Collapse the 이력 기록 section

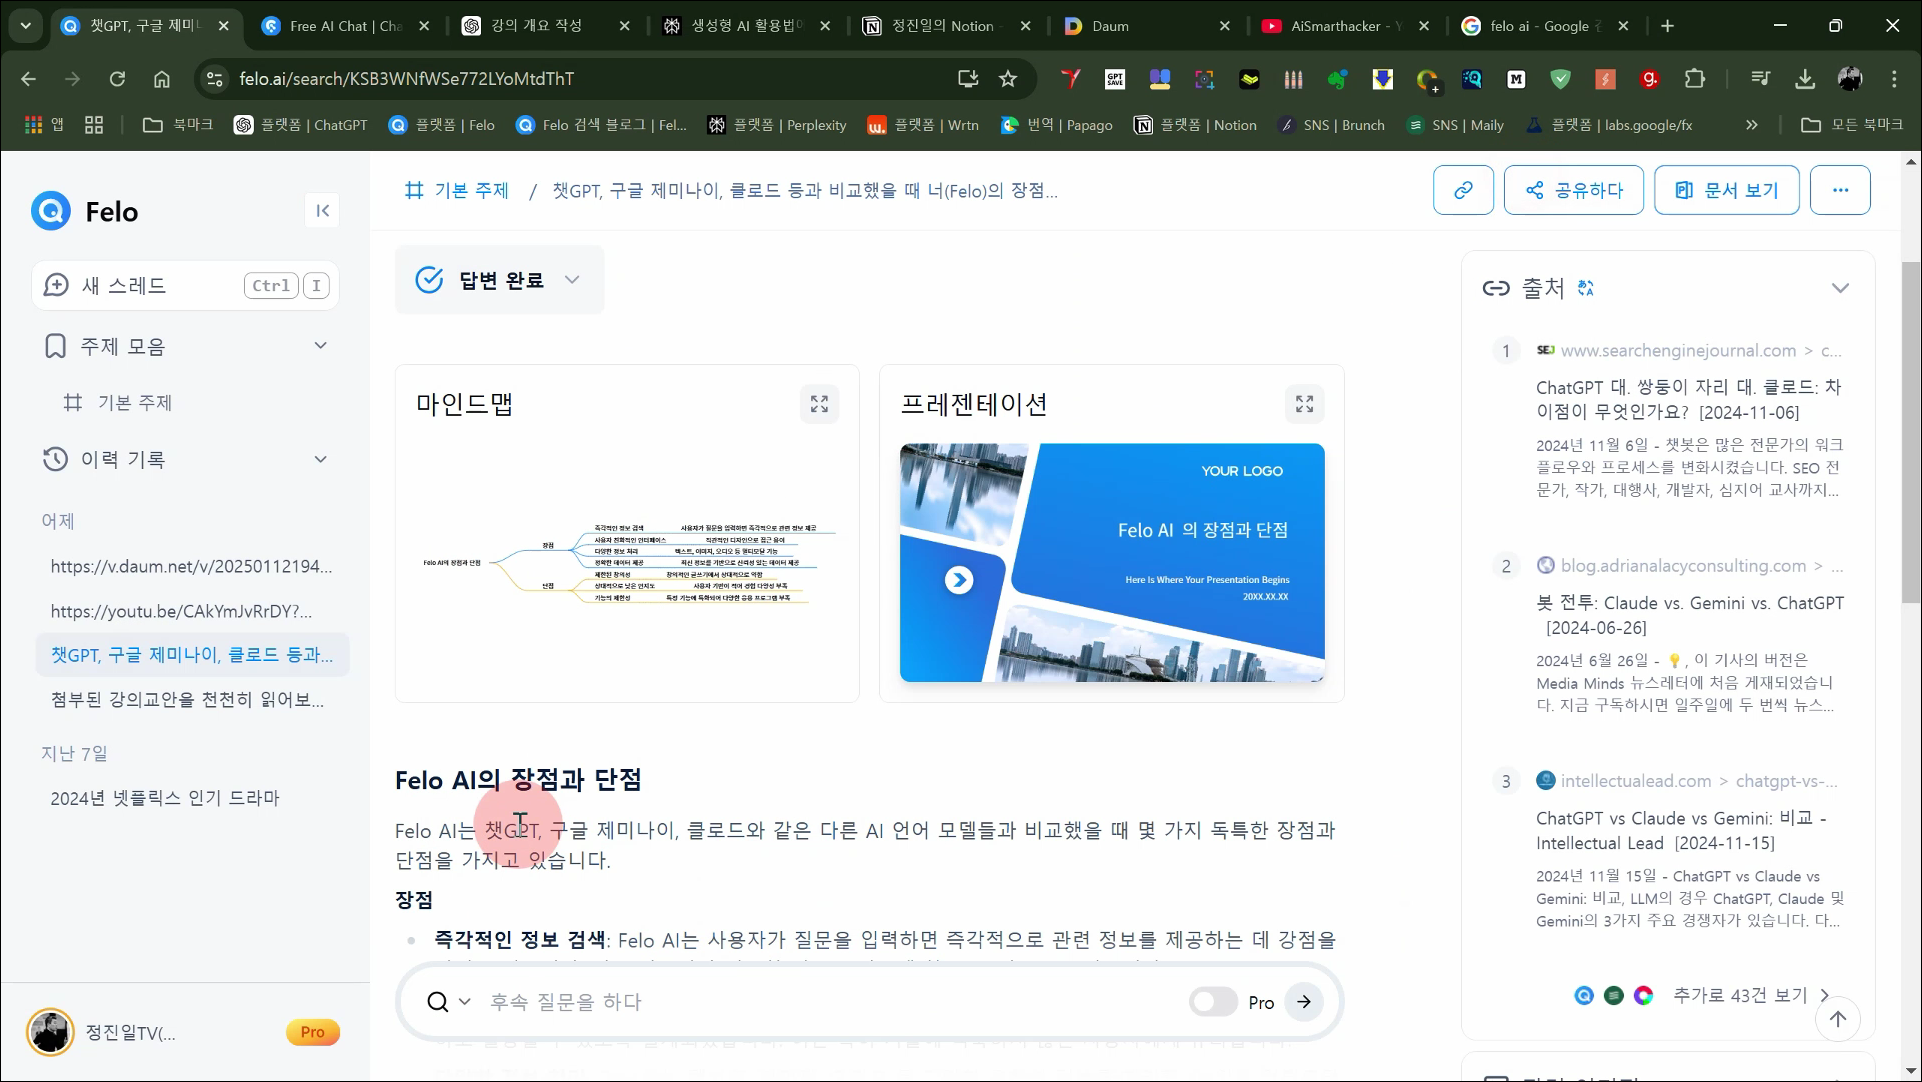pyautogui.click(x=320, y=459)
